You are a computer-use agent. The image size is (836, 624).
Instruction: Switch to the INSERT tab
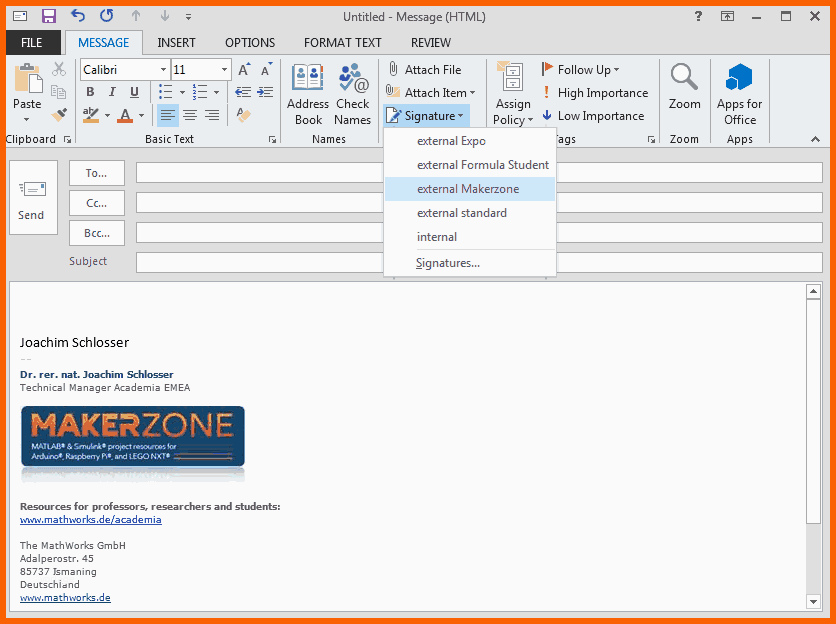176,43
